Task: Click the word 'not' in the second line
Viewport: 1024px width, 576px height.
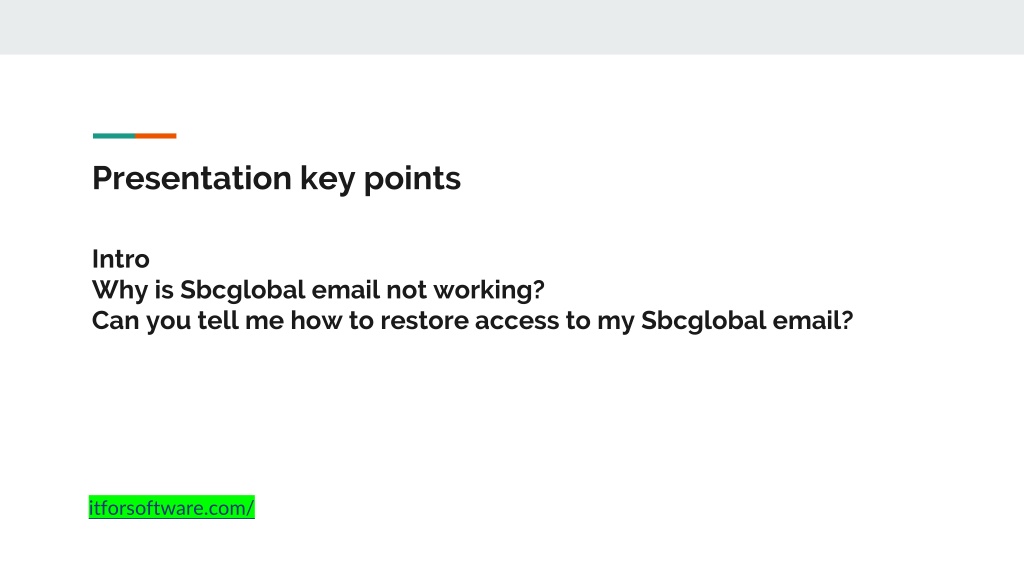Action: click(406, 290)
